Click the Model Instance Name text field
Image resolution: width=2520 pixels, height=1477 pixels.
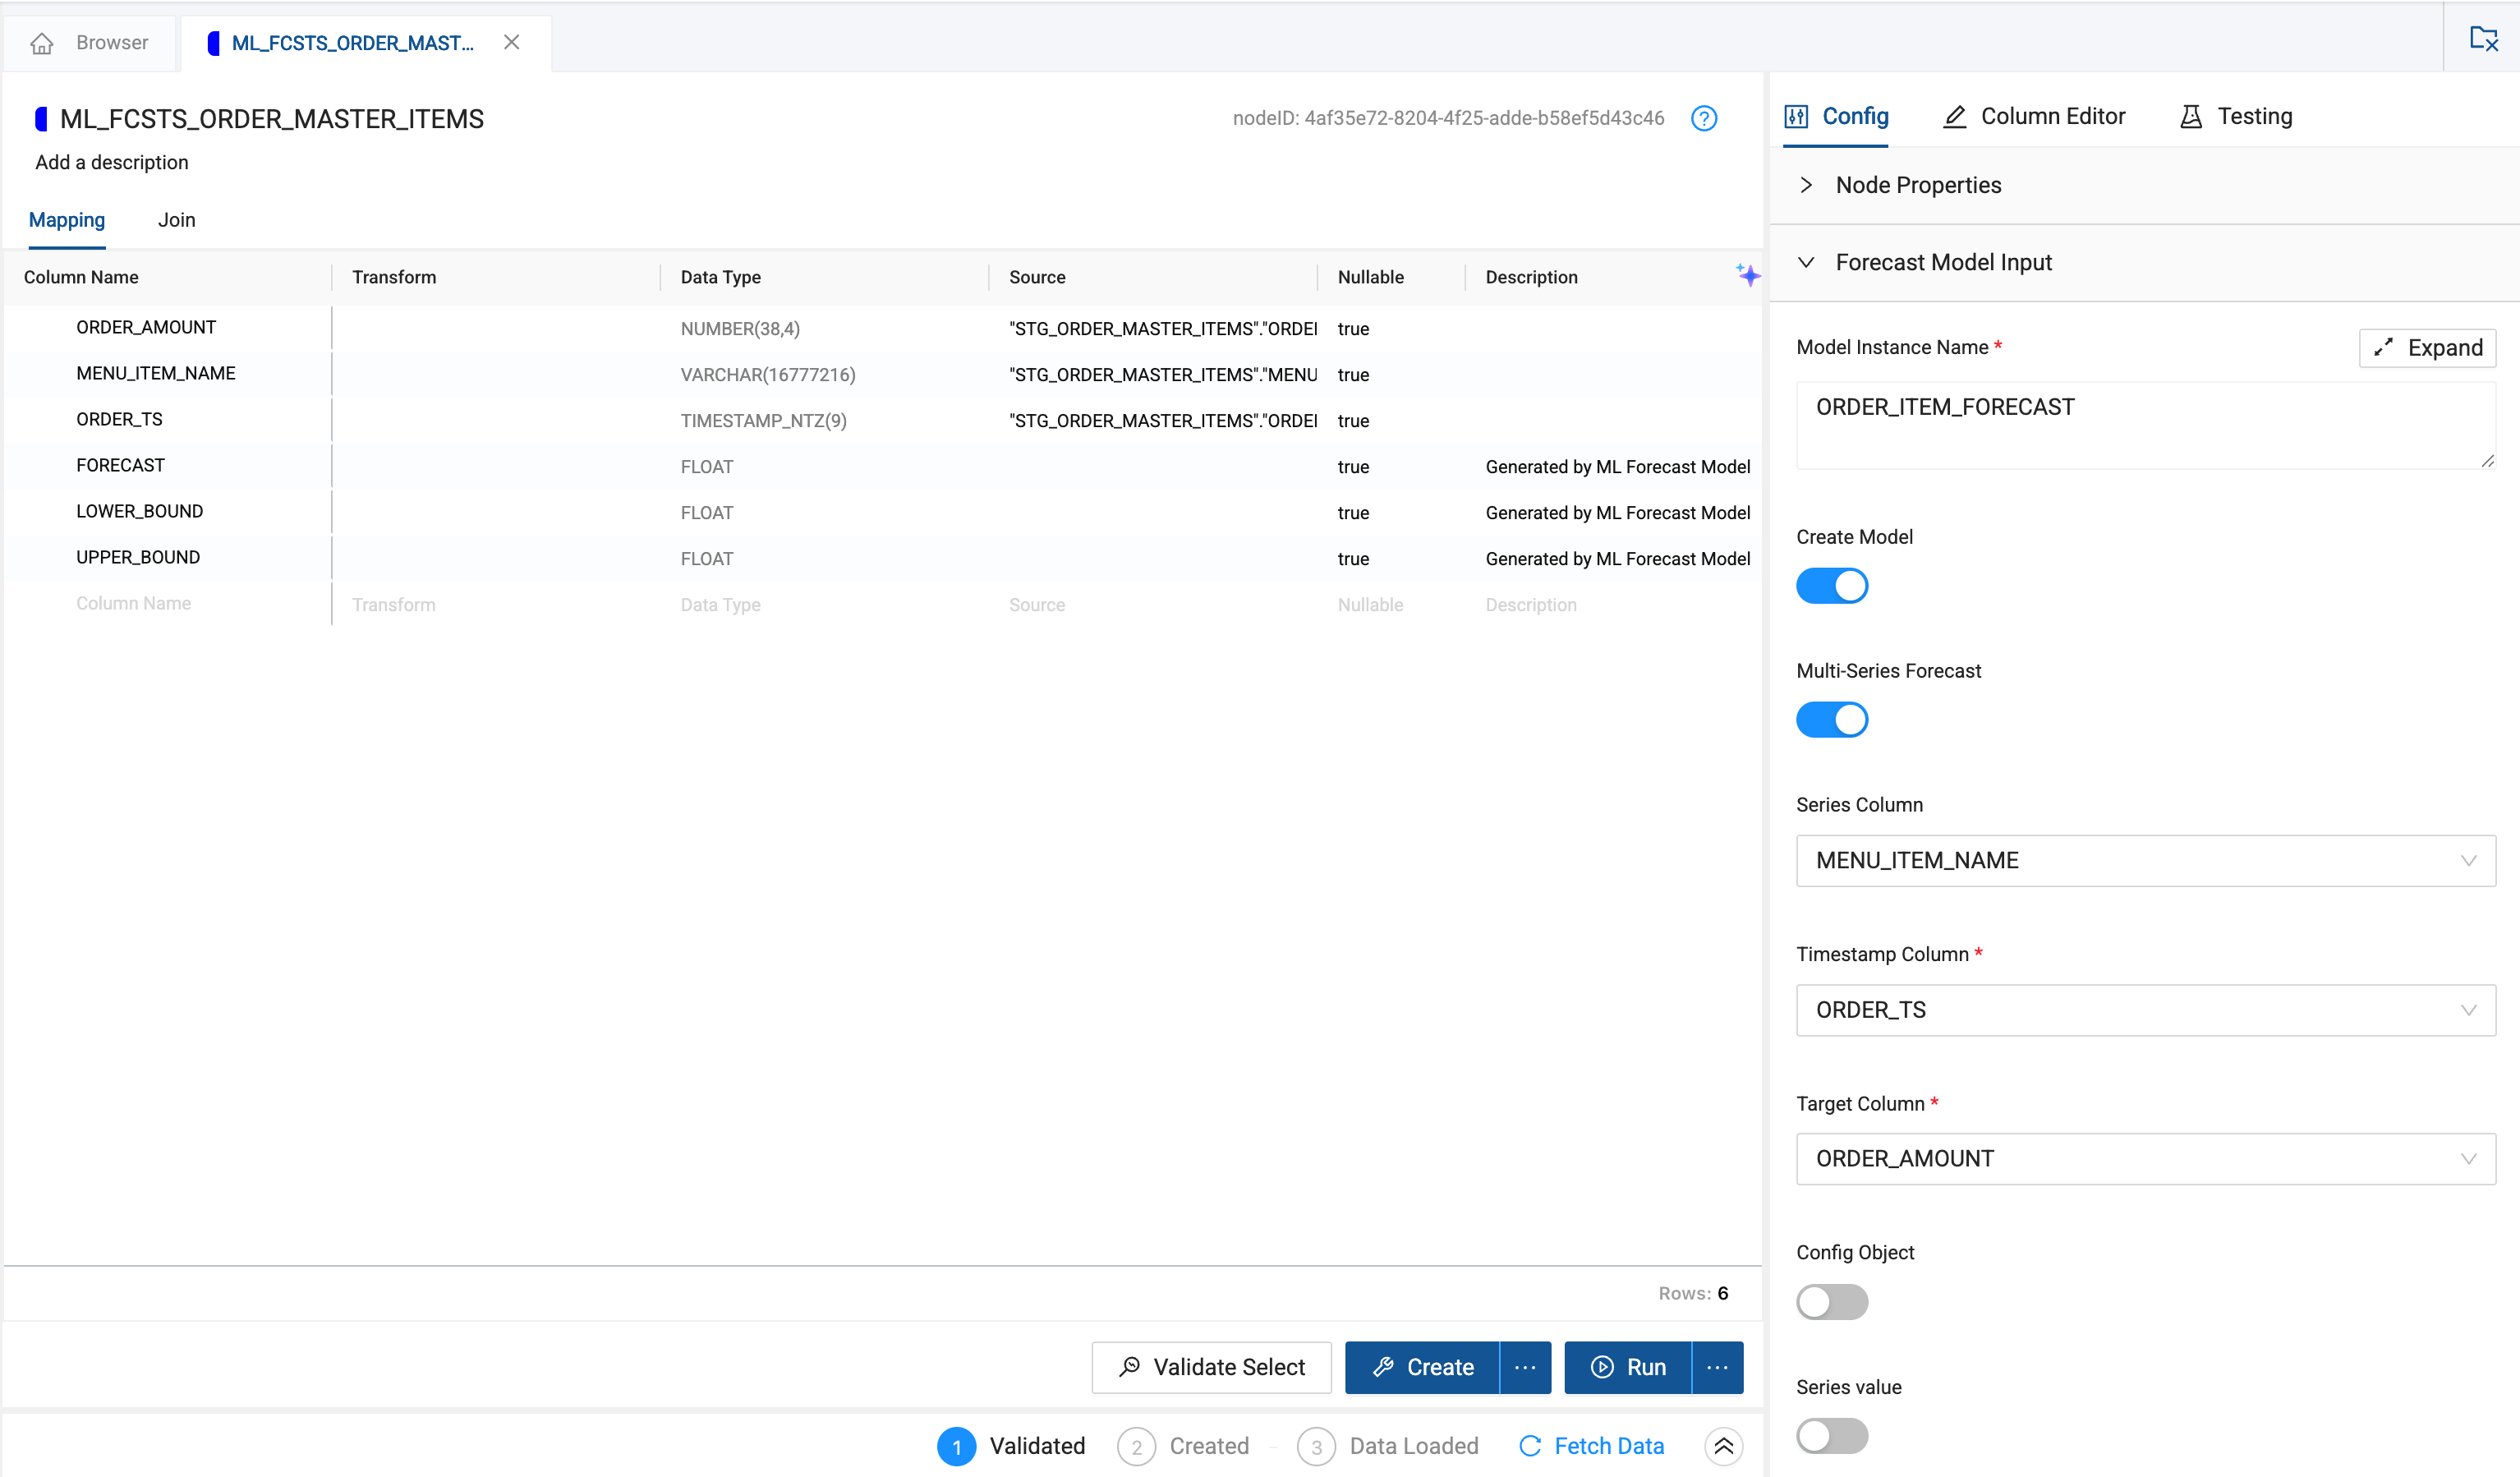[x=2146, y=425]
